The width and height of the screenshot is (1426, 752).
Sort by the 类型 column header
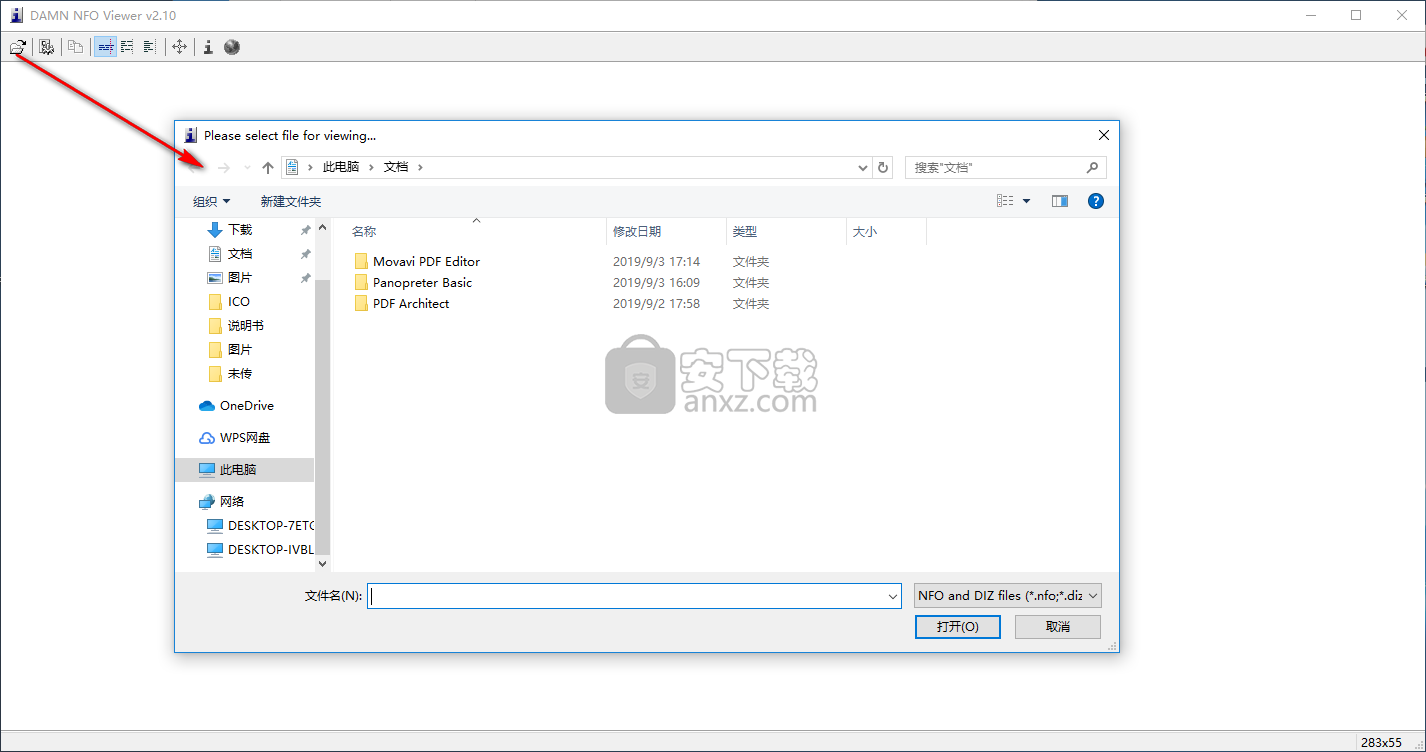[x=744, y=231]
